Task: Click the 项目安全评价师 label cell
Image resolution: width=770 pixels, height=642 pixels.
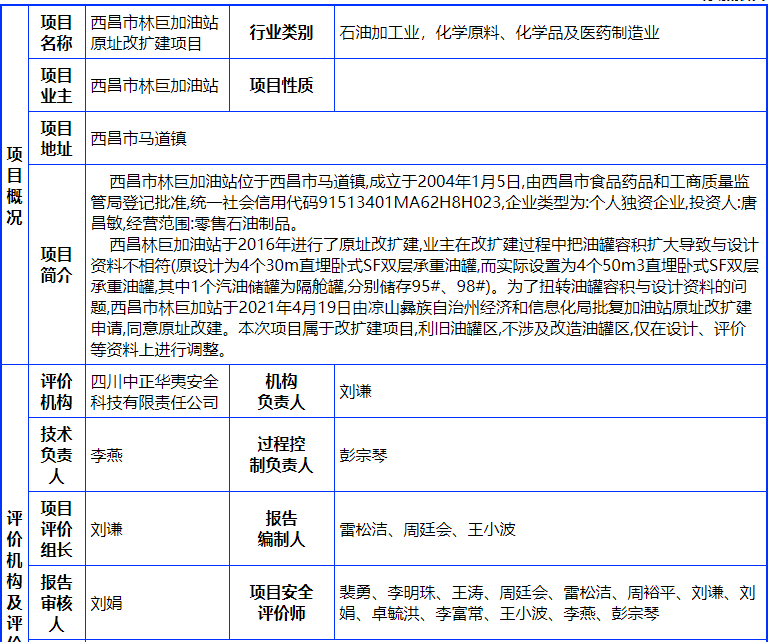Action: pyautogui.click(x=281, y=603)
